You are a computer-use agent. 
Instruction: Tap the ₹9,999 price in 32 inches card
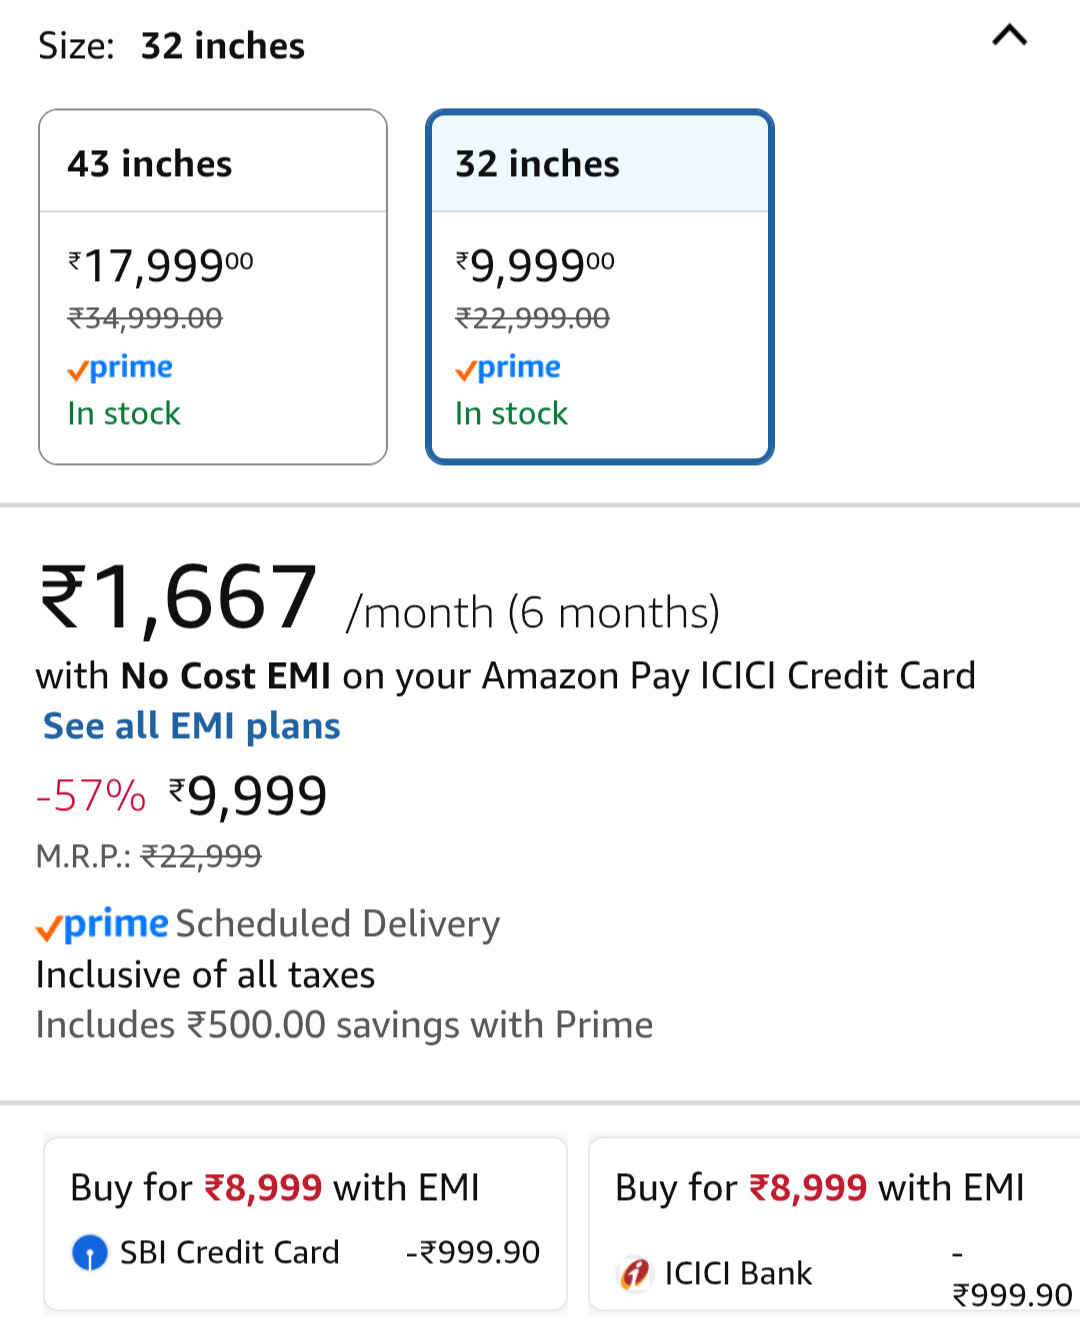point(535,266)
